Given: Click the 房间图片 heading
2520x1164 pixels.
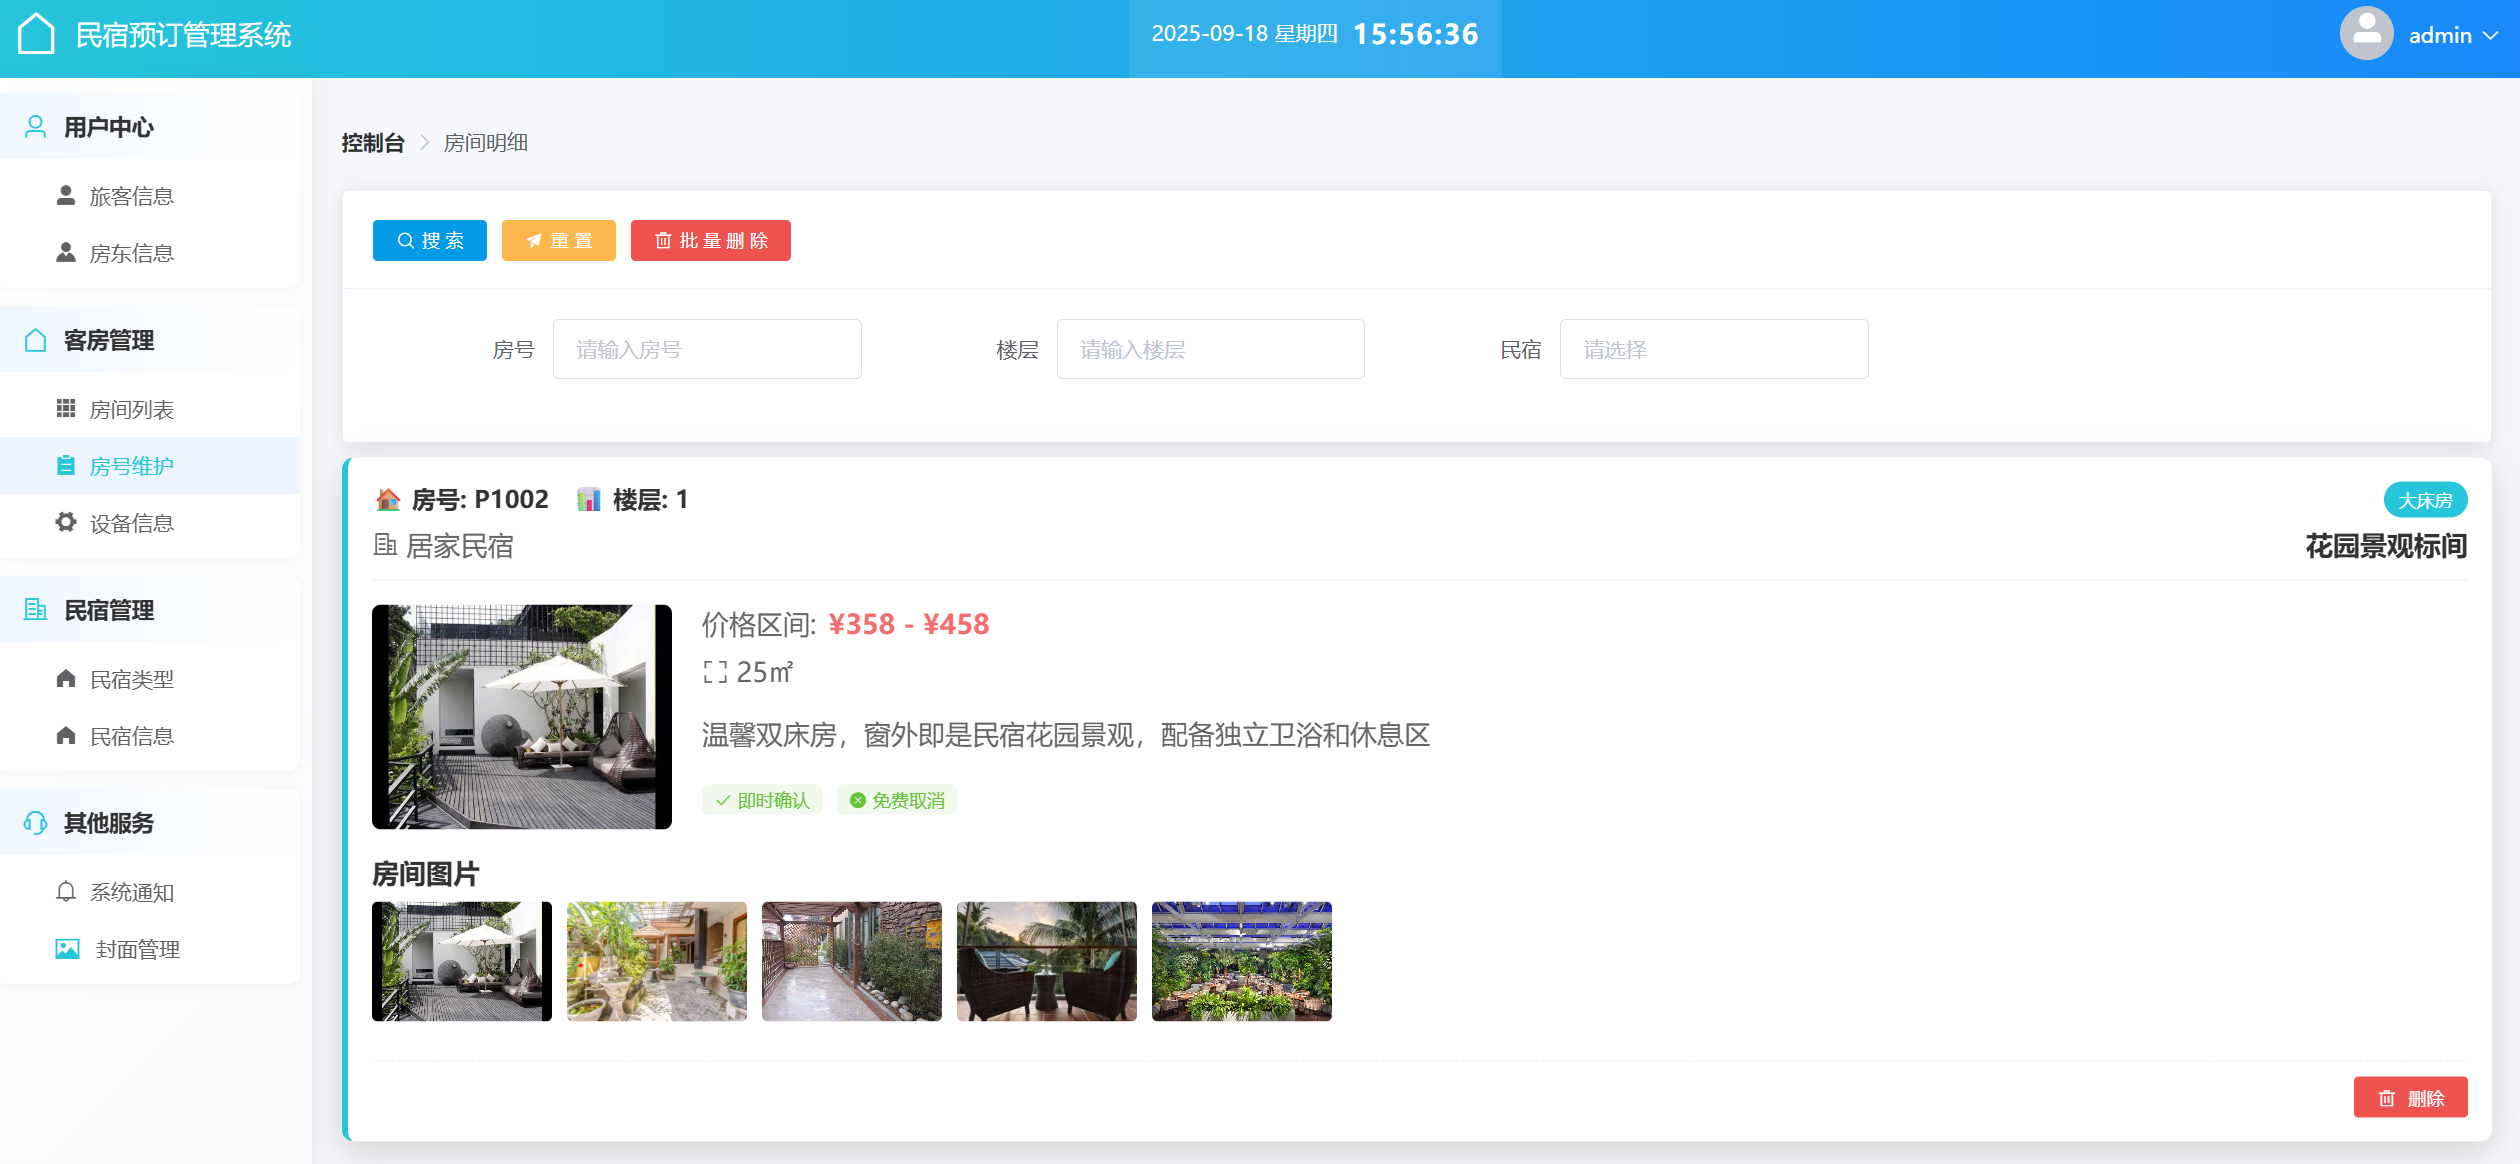Looking at the screenshot, I should tap(426, 874).
